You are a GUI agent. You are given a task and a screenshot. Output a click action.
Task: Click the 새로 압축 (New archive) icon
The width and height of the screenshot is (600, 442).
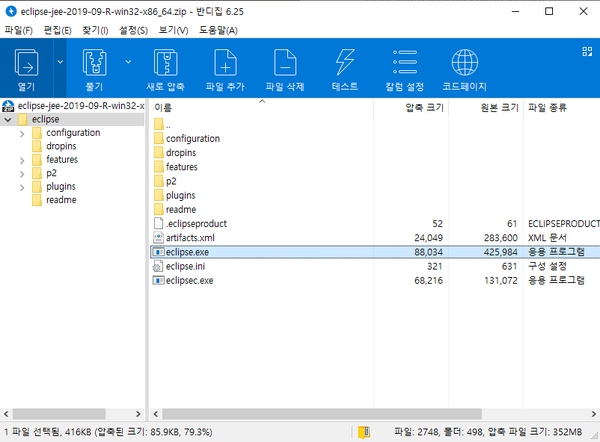coord(165,63)
